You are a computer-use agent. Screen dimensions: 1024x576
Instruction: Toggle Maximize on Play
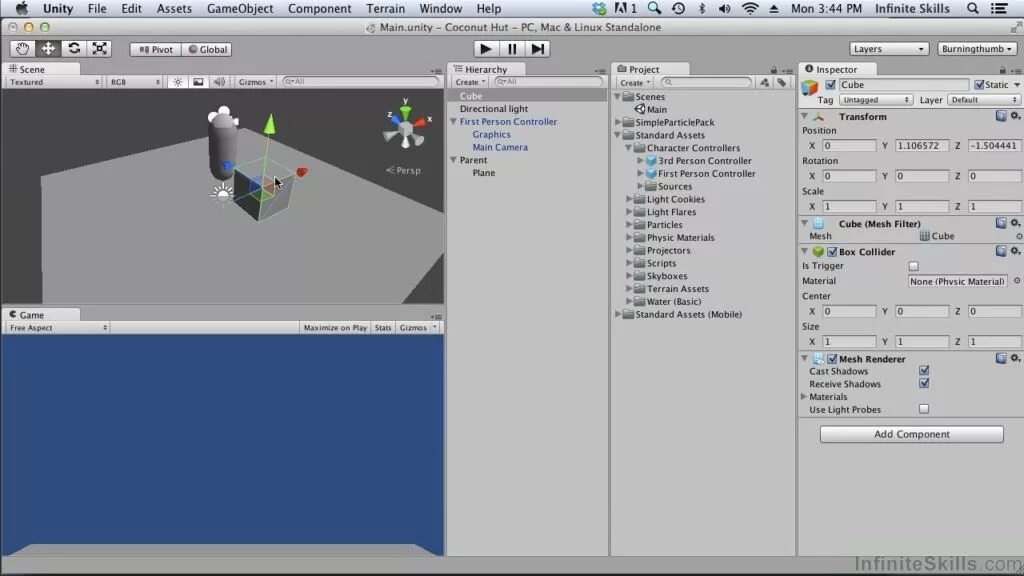coord(335,328)
